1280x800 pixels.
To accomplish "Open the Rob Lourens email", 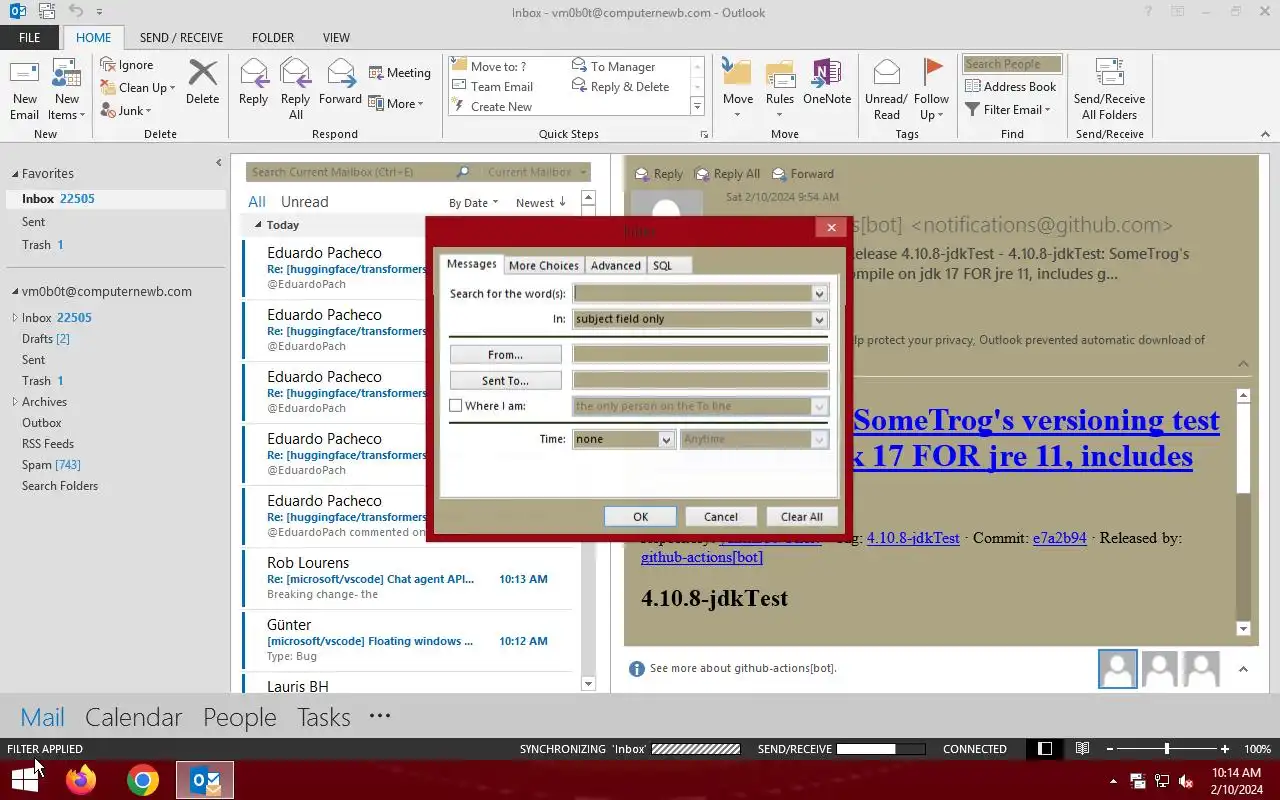I will pyautogui.click(x=407, y=578).
